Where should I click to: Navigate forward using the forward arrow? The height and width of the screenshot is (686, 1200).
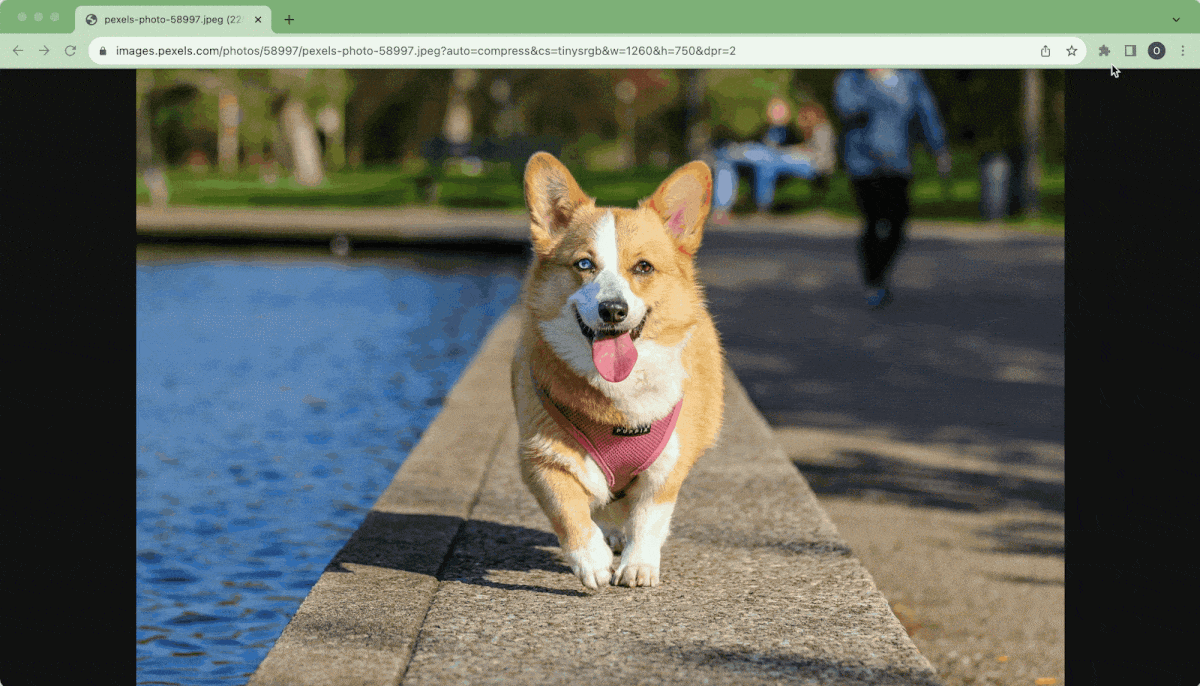click(x=44, y=50)
